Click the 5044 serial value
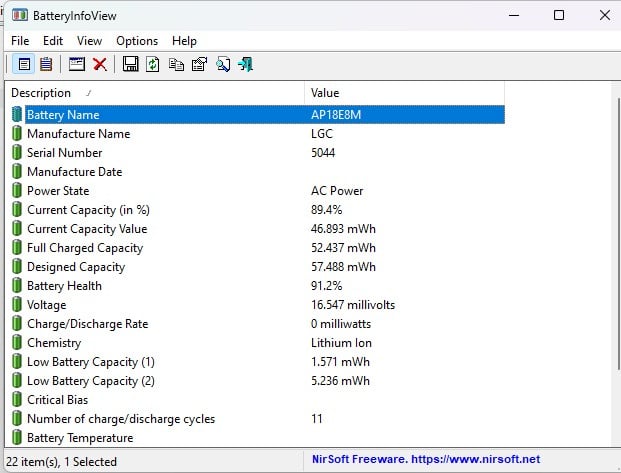Image resolution: width=621 pixels, height=473 pixels. tap(323, 153)
